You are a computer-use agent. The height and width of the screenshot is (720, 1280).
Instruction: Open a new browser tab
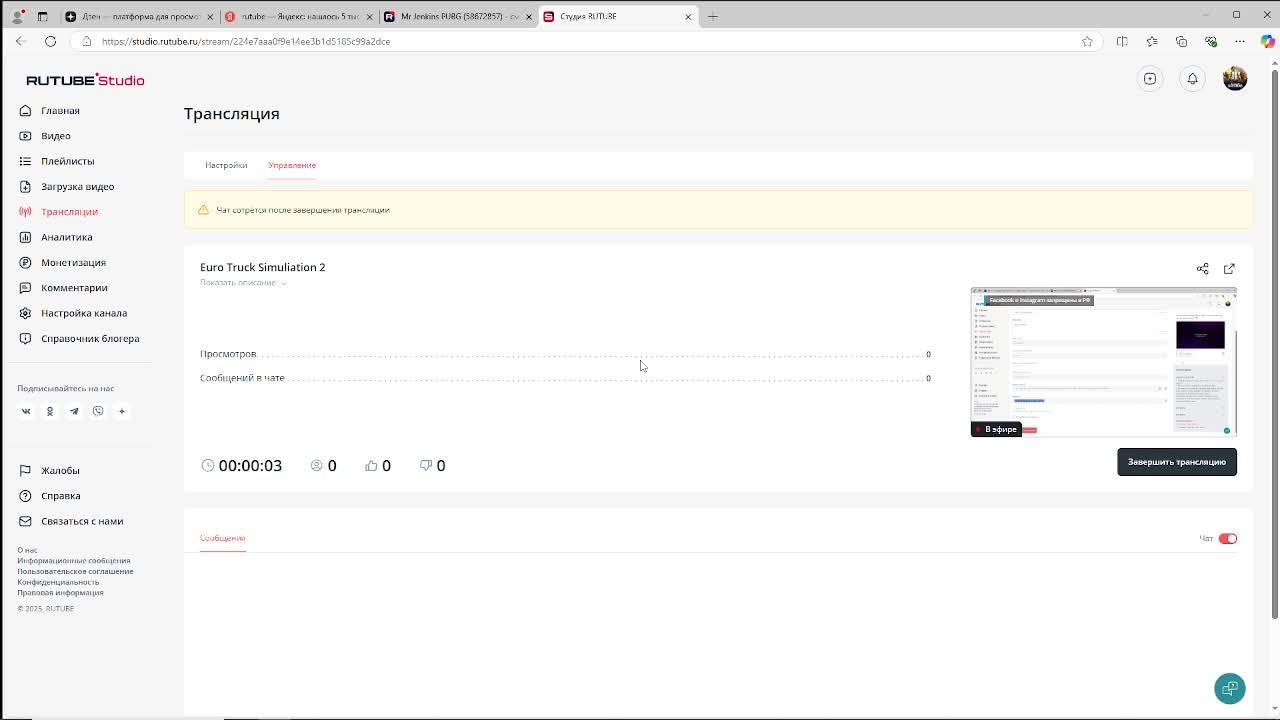pyautogui.click(x=713, y=16)
